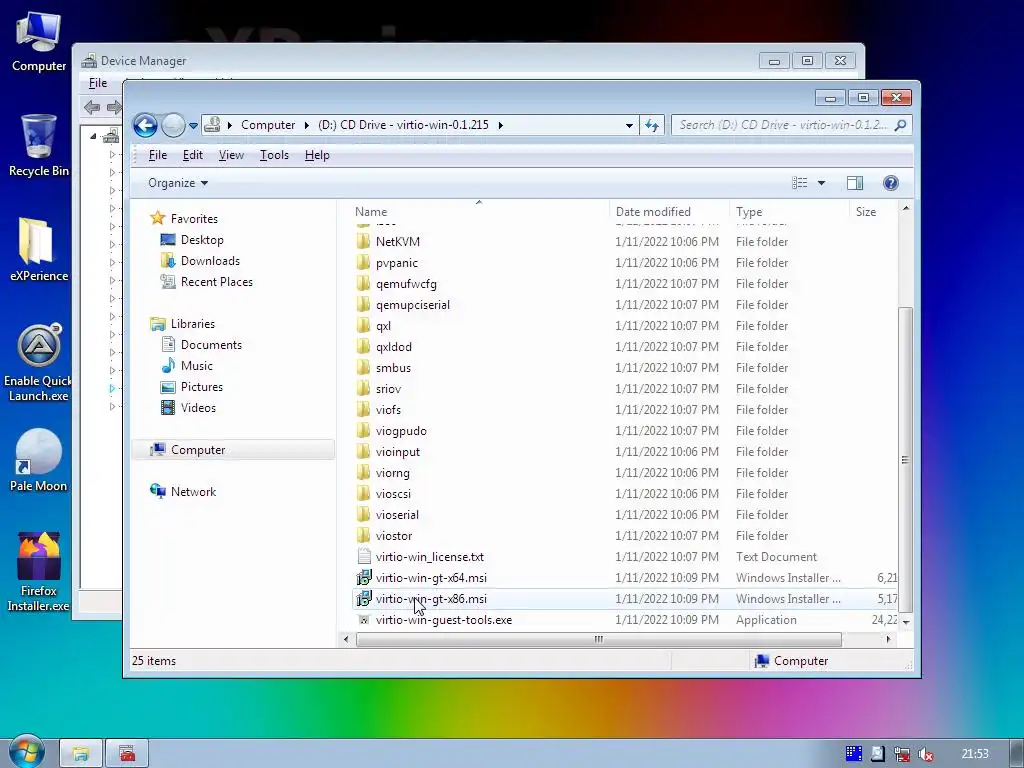This screenshot has height=768, width=1024.
Task: Open the Tools menu
Action: coord(274,155)
